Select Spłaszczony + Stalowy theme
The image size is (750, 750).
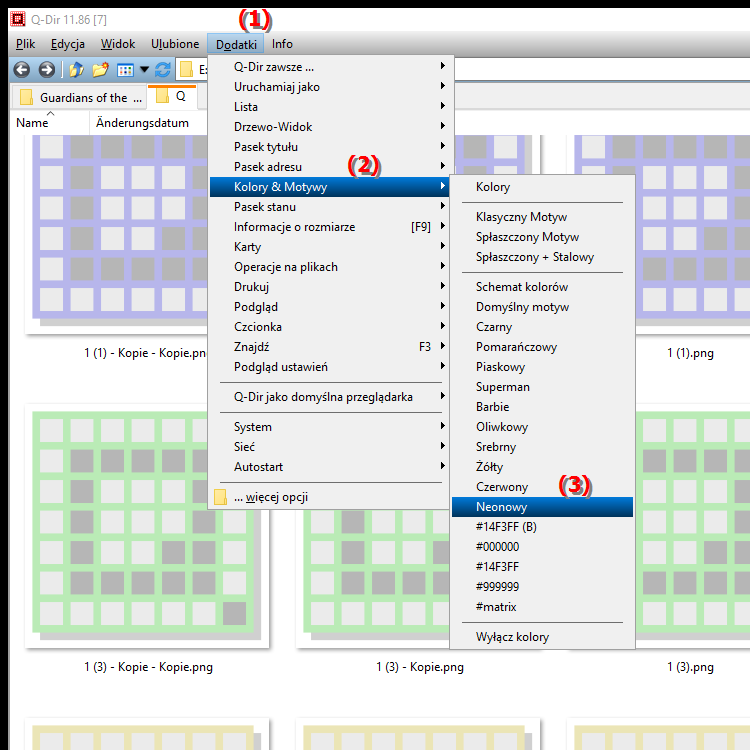[542, 257]
